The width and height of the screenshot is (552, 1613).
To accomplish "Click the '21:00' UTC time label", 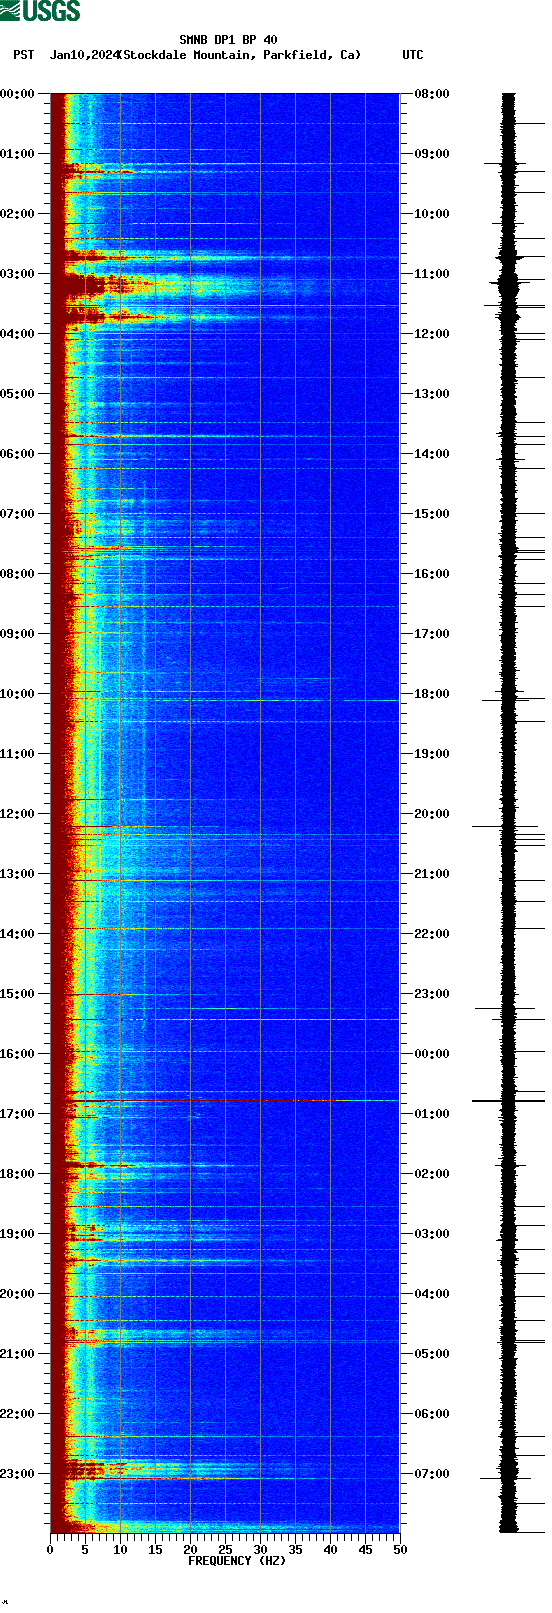I will click(x=432, y=874).
